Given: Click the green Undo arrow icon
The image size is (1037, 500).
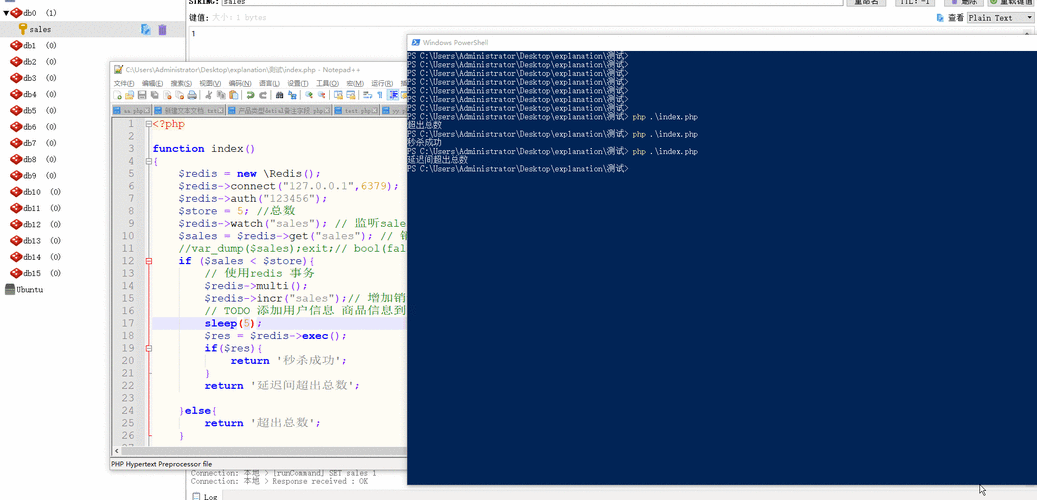Looking at the screenshot, I should click(x=251, y=95).
